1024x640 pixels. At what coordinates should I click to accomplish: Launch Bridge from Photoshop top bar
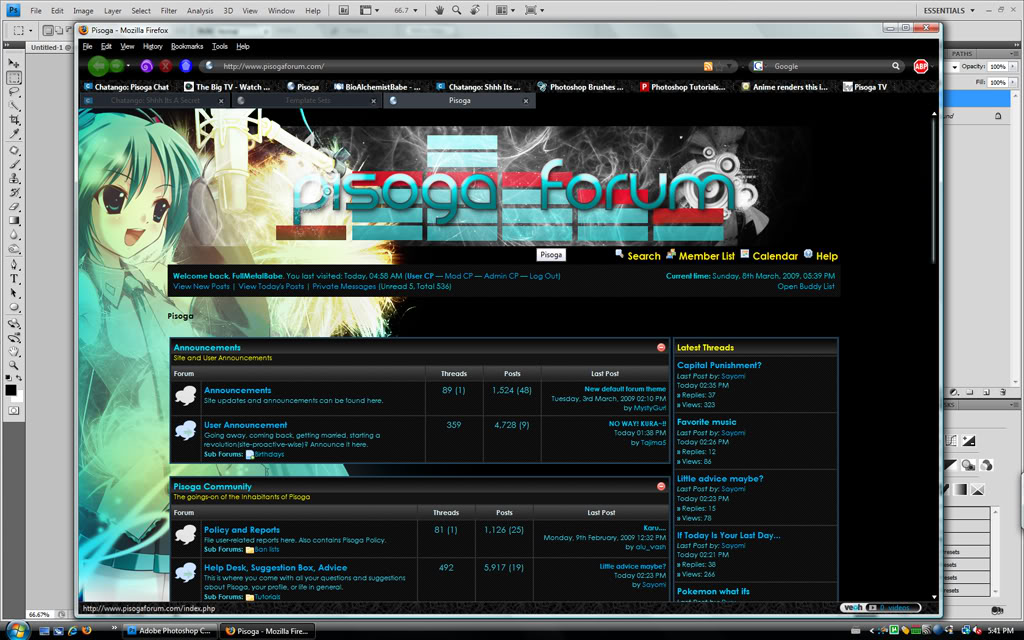click(344, 10)
